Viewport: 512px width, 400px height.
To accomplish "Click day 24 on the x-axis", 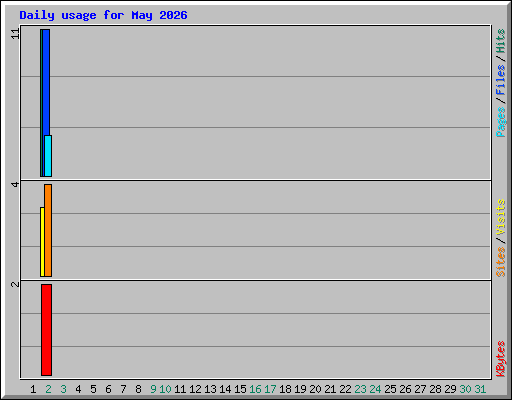I will coord(375,389).
